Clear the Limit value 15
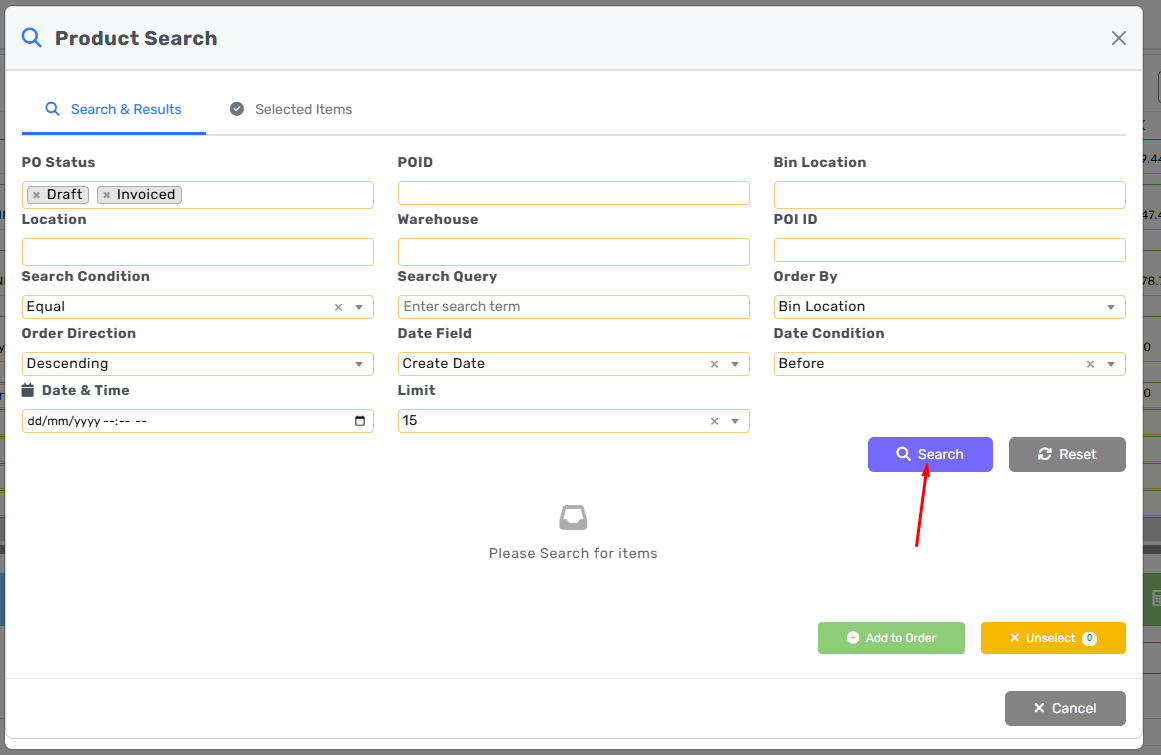The width and height of the screenshot is (1161, 755). point(714,421)
